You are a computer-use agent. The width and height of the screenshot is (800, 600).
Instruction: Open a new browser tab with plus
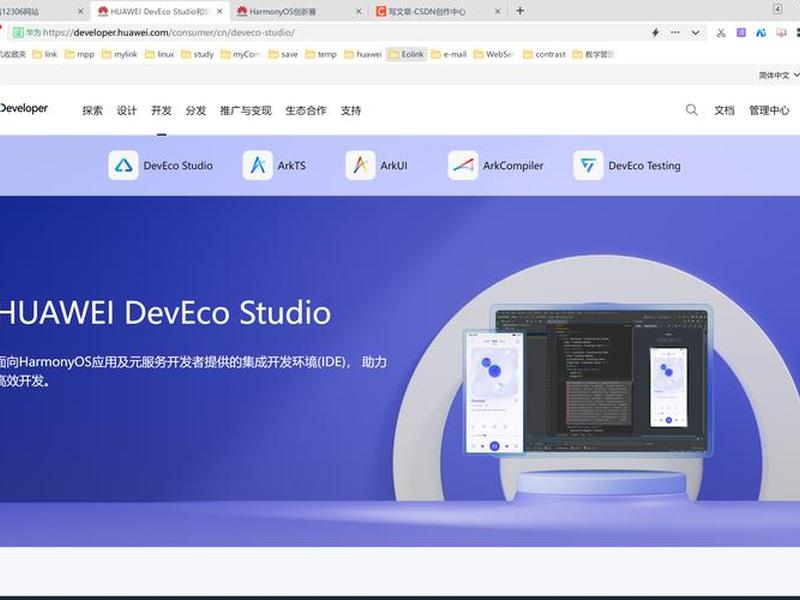(x=520, y=11)
